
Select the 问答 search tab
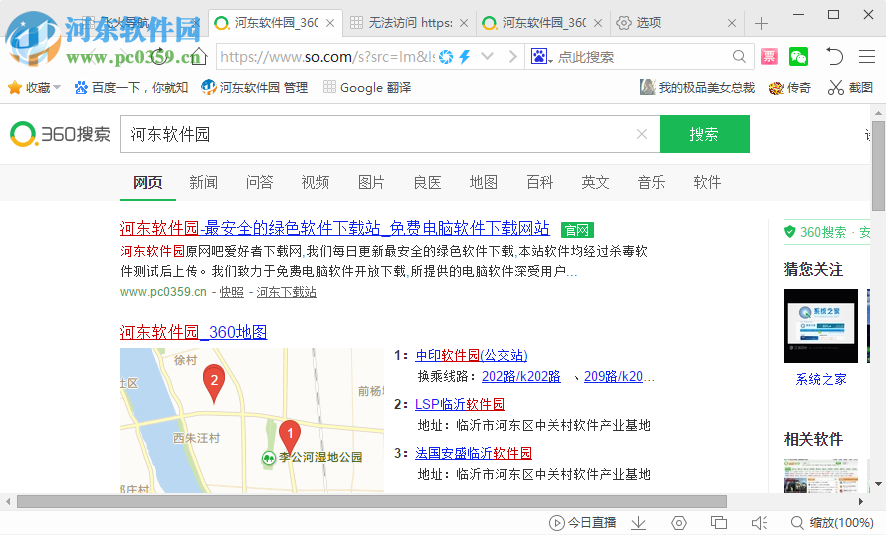(x=259, y=182)
